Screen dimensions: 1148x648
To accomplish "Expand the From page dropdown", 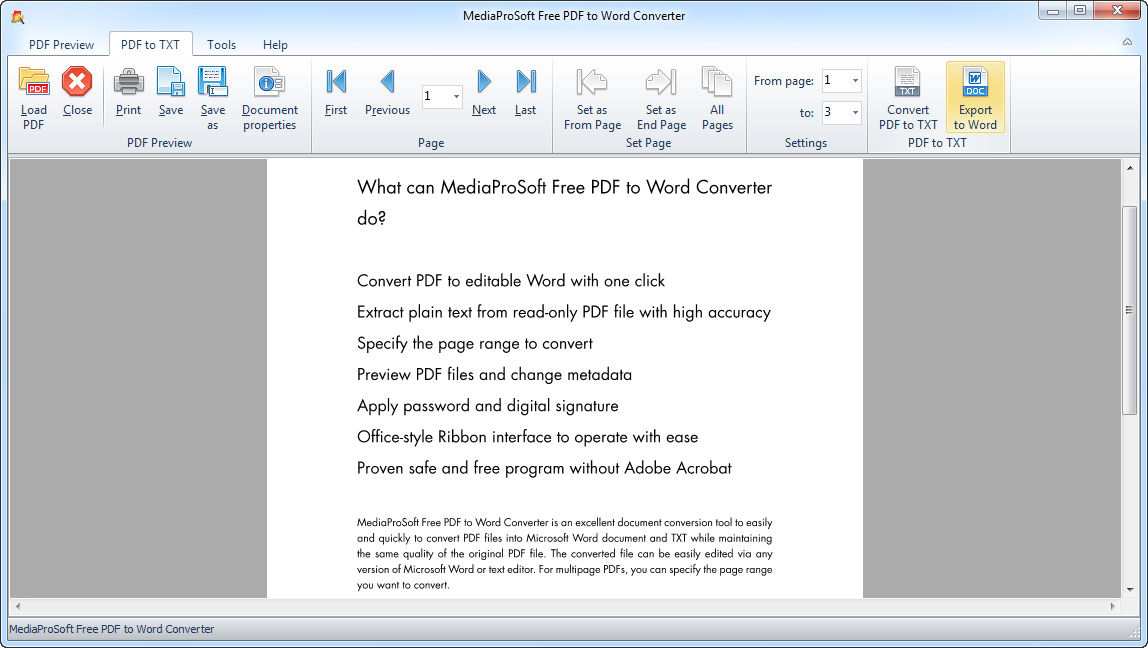I will (x=855, y=81).
